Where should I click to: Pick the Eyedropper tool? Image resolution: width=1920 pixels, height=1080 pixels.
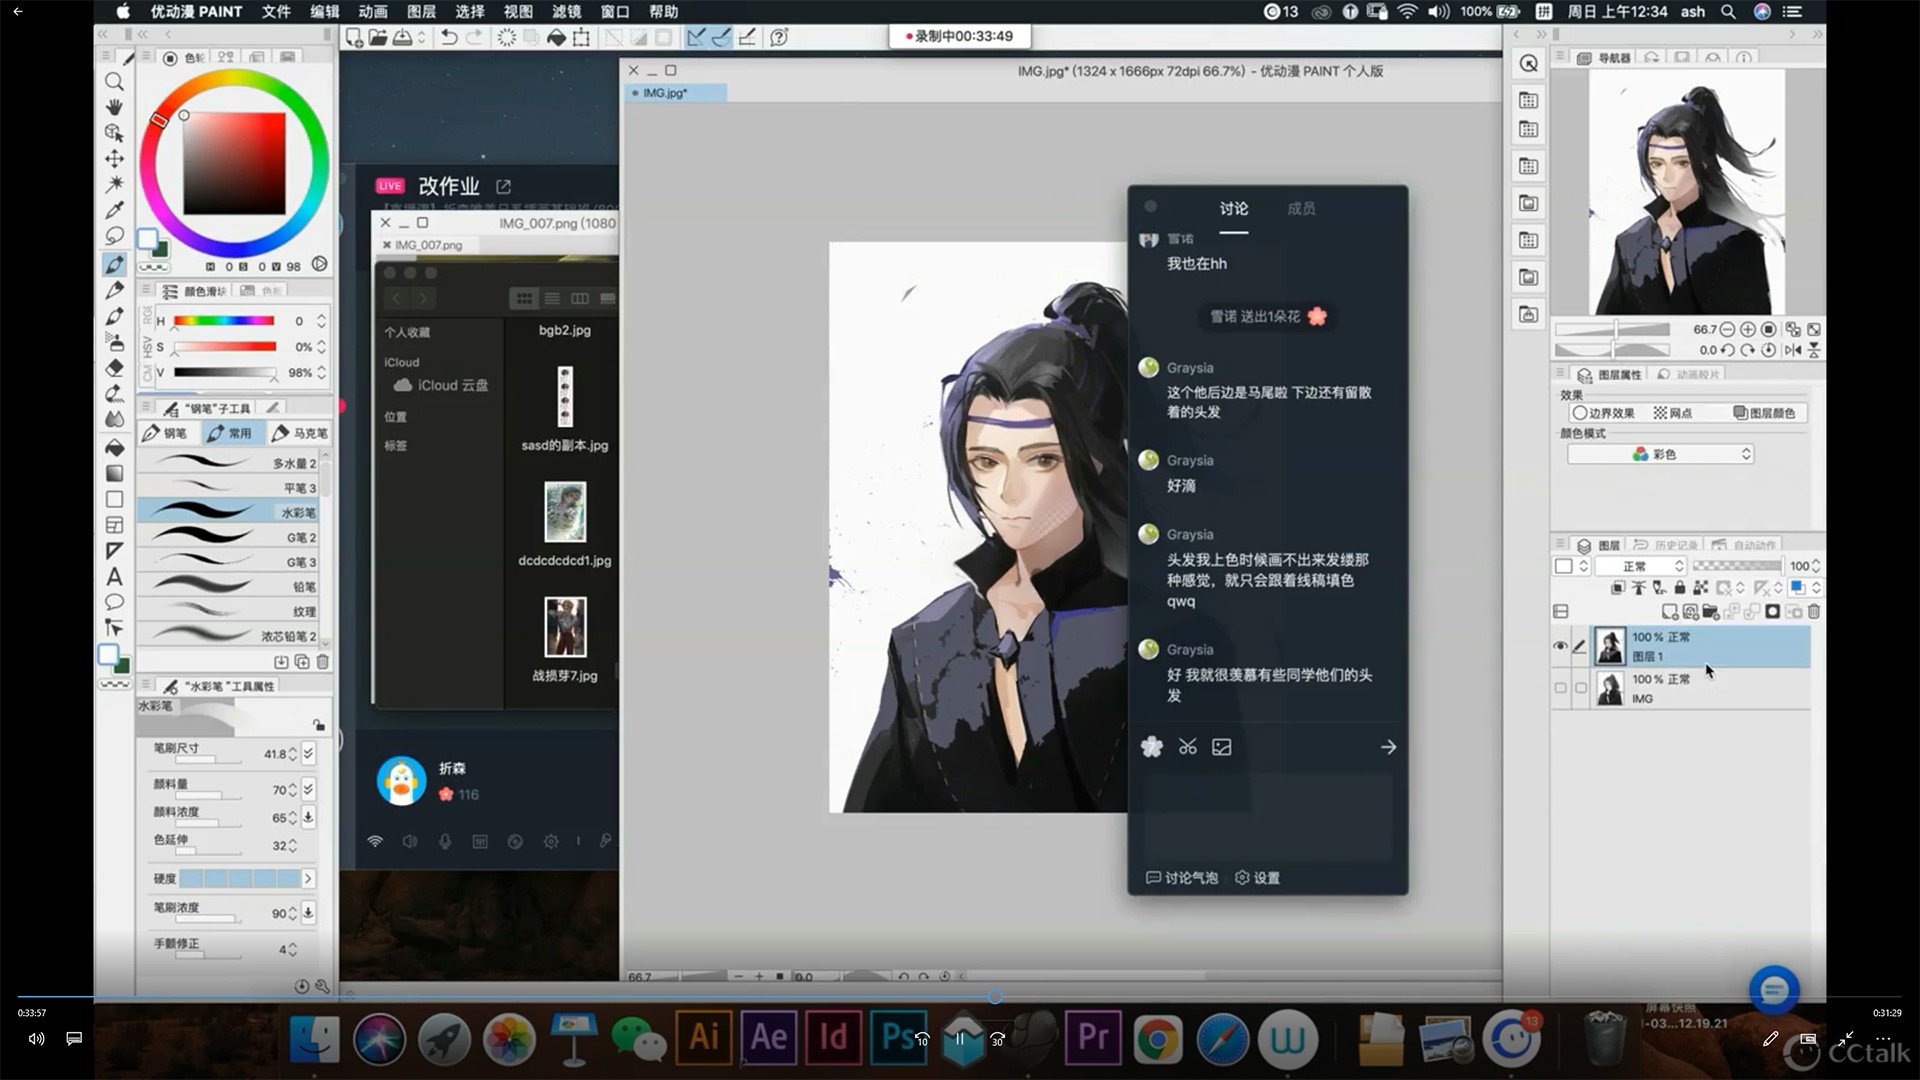coord(114,210)
